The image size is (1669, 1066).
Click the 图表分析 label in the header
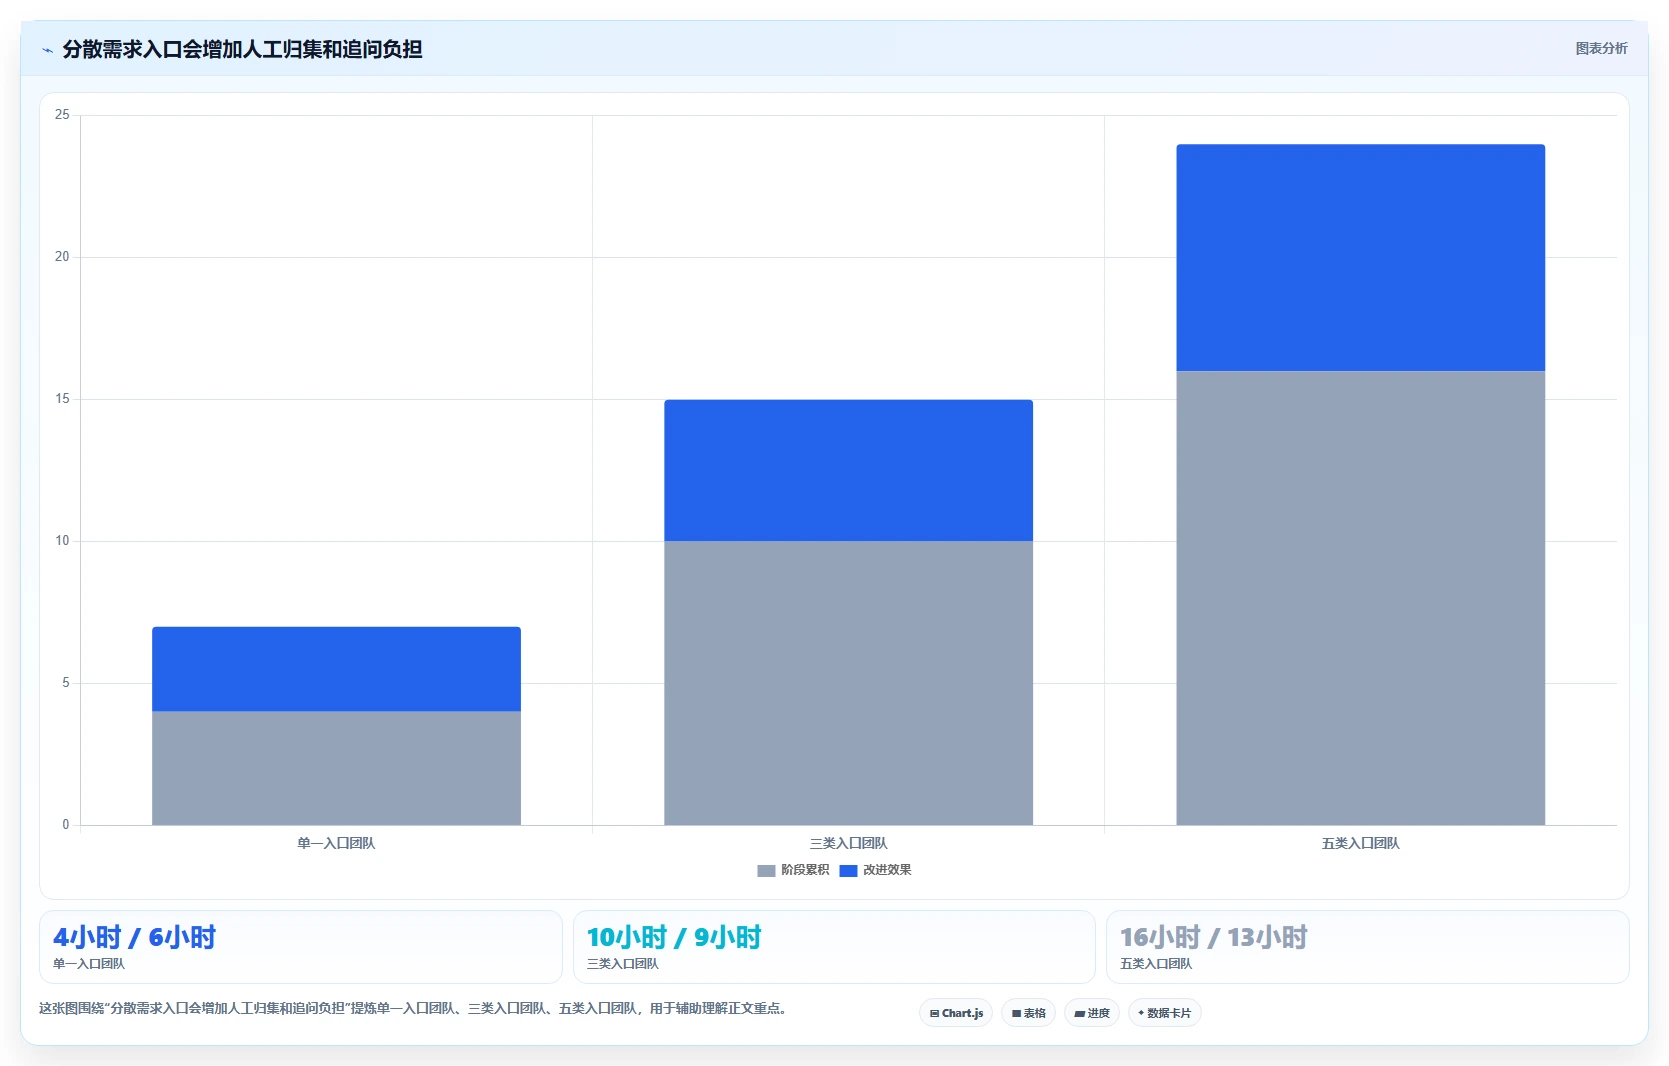(1601, 48)
